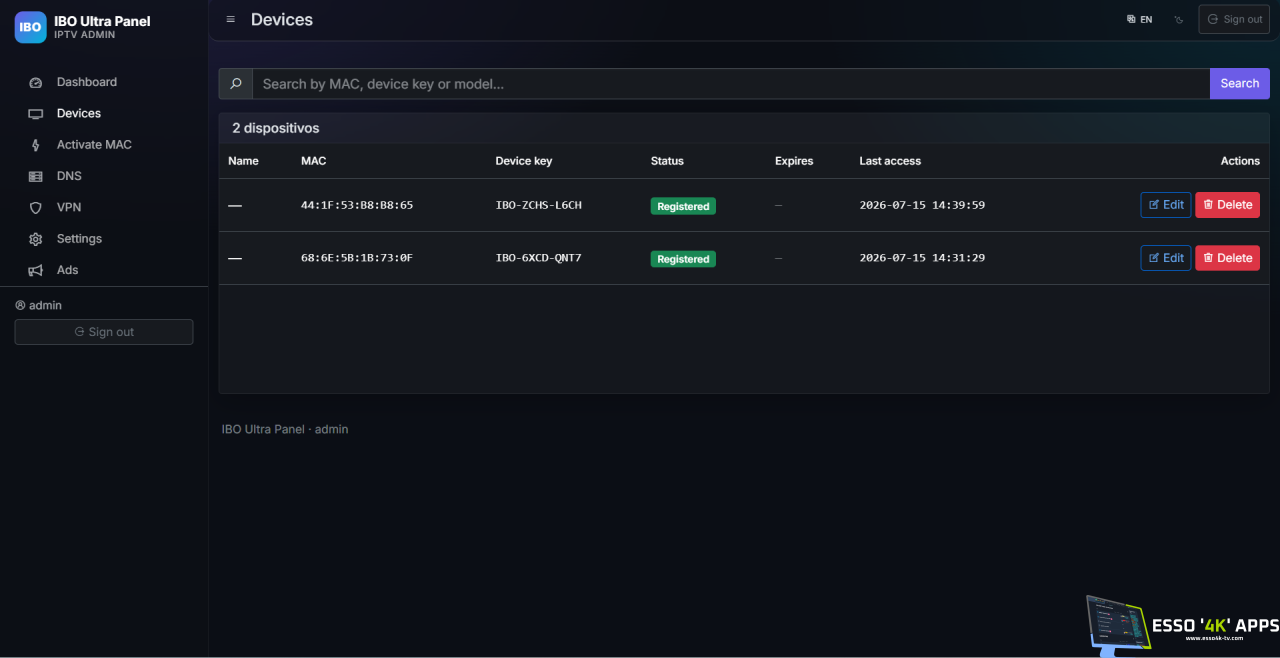Focus the MAC search input field
Screen dimensions: 1280x658
tap(731, 84)
